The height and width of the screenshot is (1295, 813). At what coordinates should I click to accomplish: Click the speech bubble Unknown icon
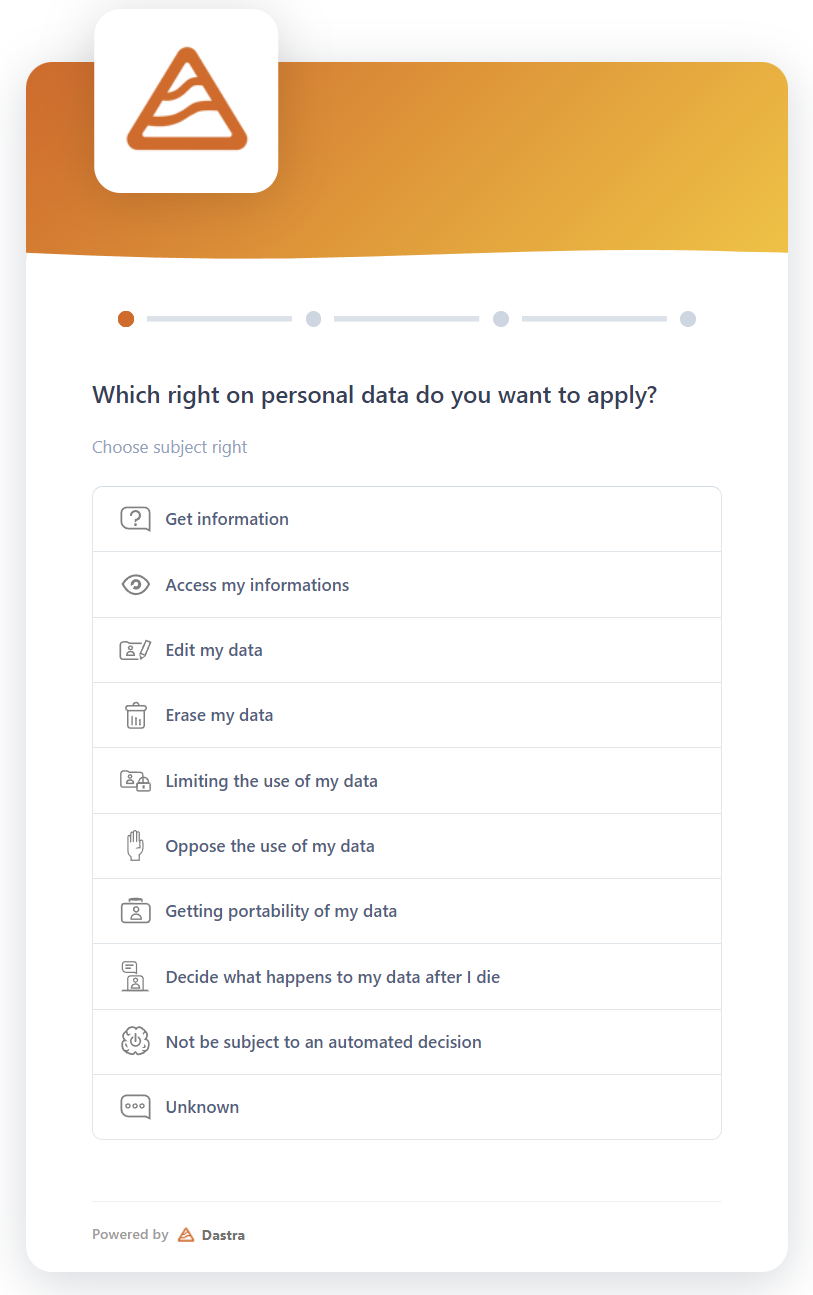(135, 1107)
